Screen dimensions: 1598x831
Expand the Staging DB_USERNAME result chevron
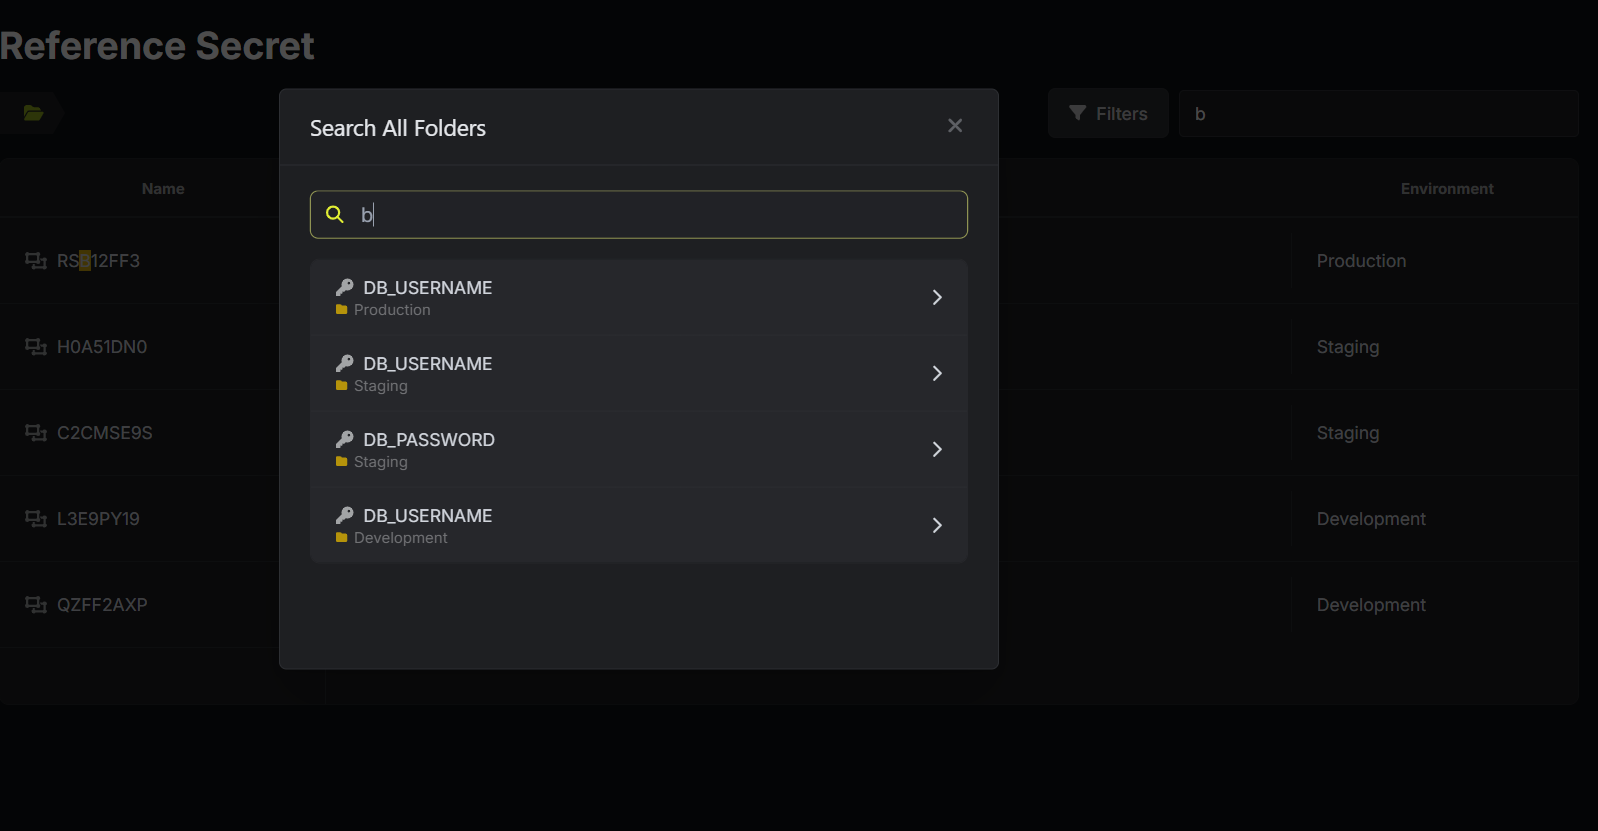[937, 373]
